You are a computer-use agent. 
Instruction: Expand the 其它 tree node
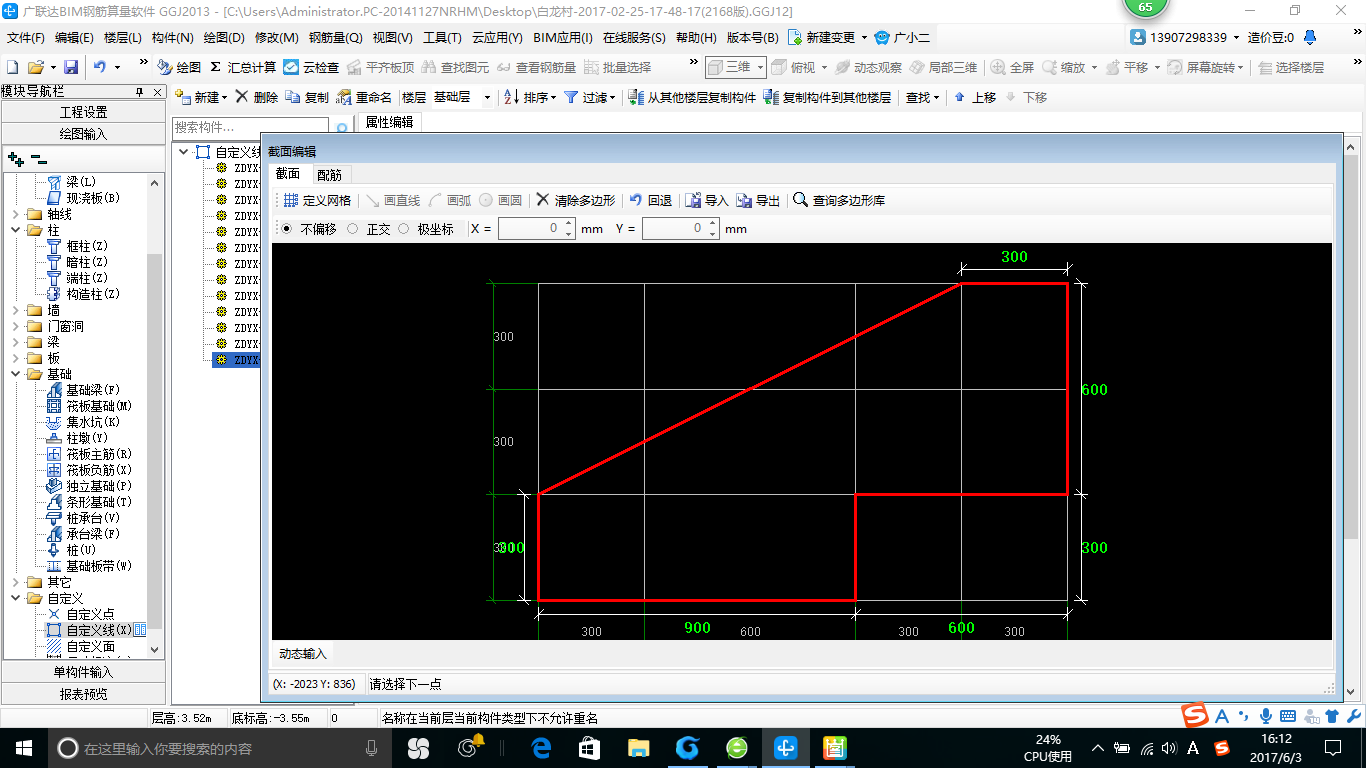tap(17, 582)
